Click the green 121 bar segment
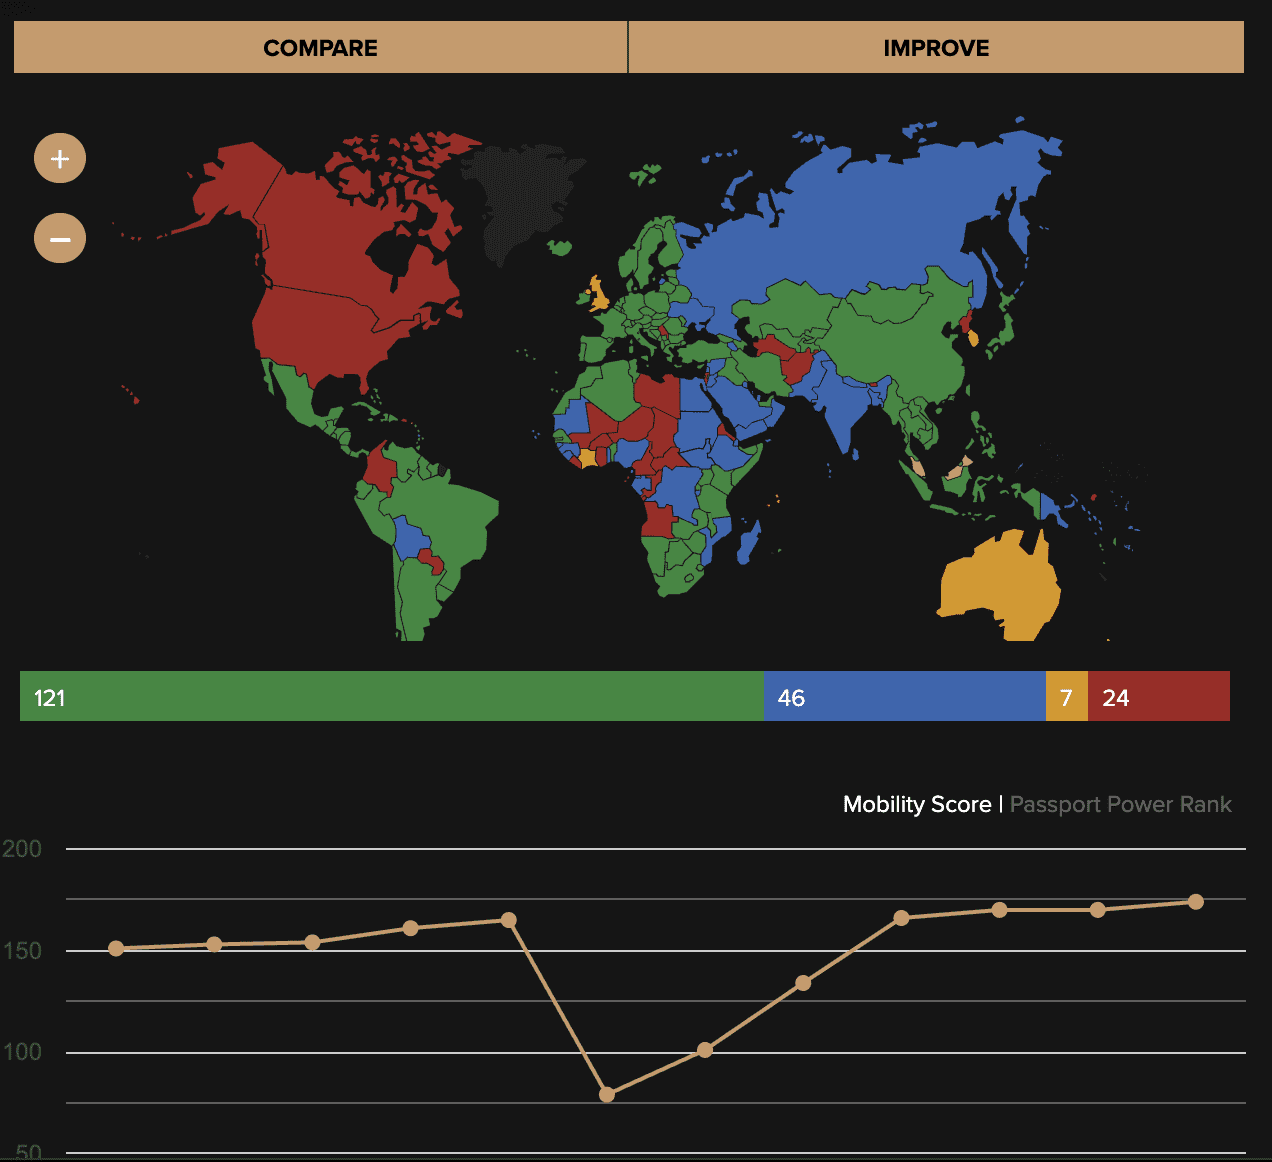The height and width of the screenshot is (1162, 1272). coord(391,697)
